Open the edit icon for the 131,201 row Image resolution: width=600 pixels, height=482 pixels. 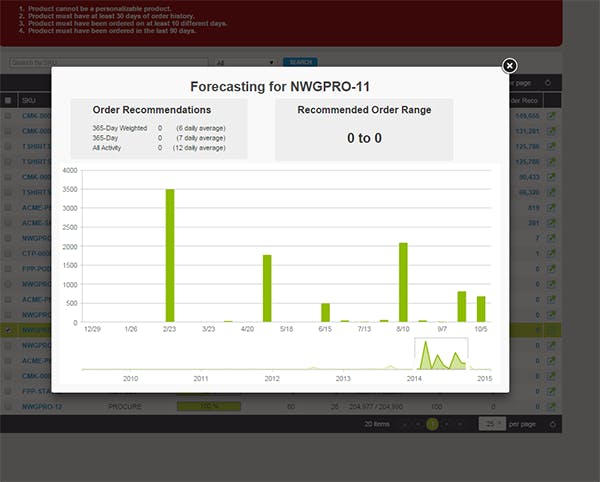(x=551, y=131)
